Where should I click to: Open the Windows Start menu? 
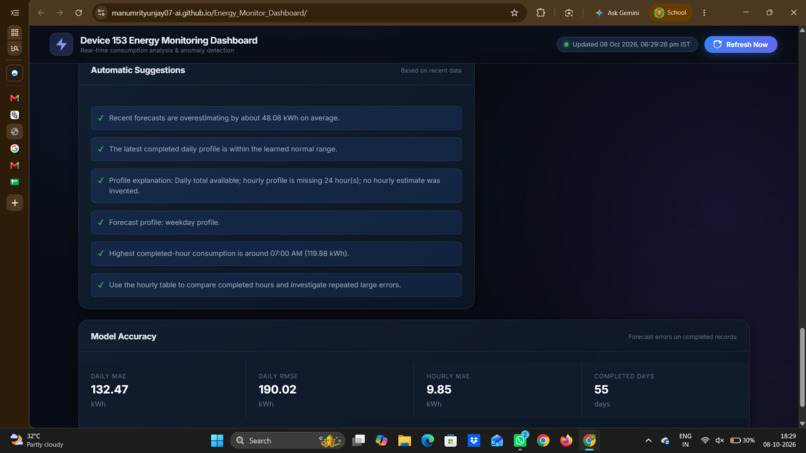217,440
